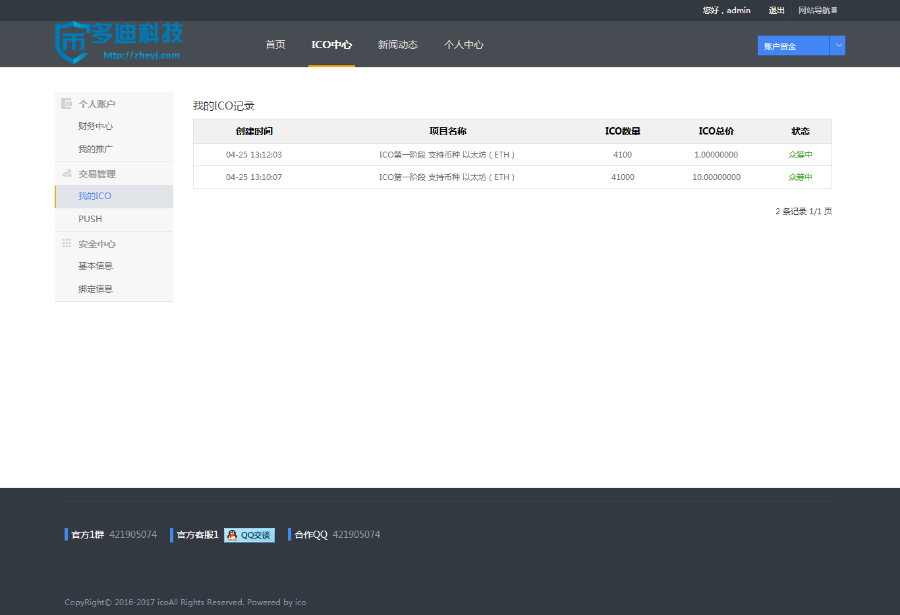Click the 个人账户 wallet icon in sidebar
This screenshot has width=900, height=615.
click(x=67, y=103)
